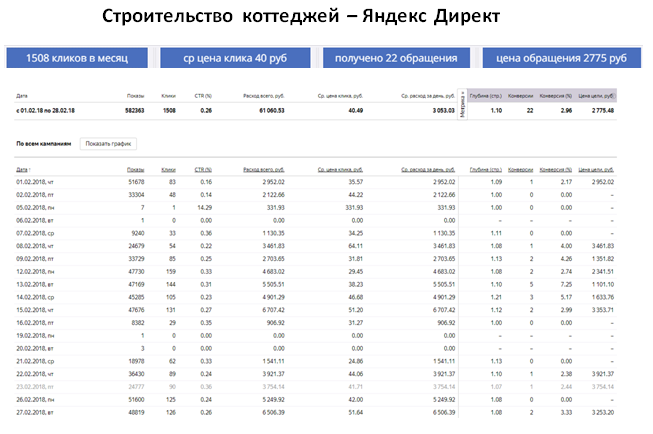653x434 pixels.
Task: Sort daily table by underlined Показы header
Action: click(135, 170)
